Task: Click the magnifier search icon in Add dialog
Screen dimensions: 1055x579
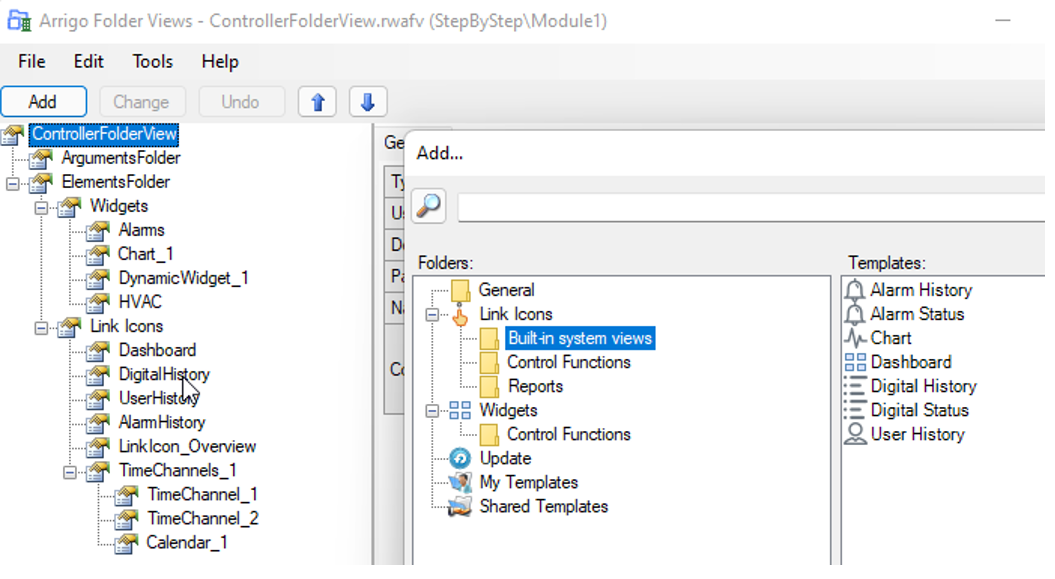Action: click(x=429, y=206)
